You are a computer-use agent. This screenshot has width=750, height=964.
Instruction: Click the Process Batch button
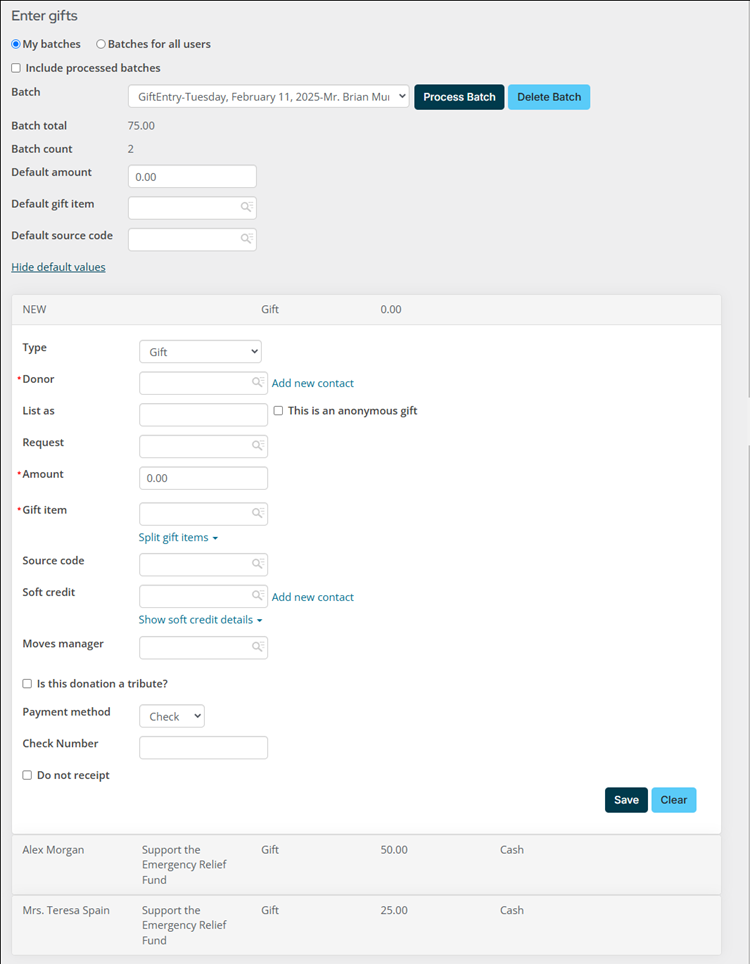459,97
